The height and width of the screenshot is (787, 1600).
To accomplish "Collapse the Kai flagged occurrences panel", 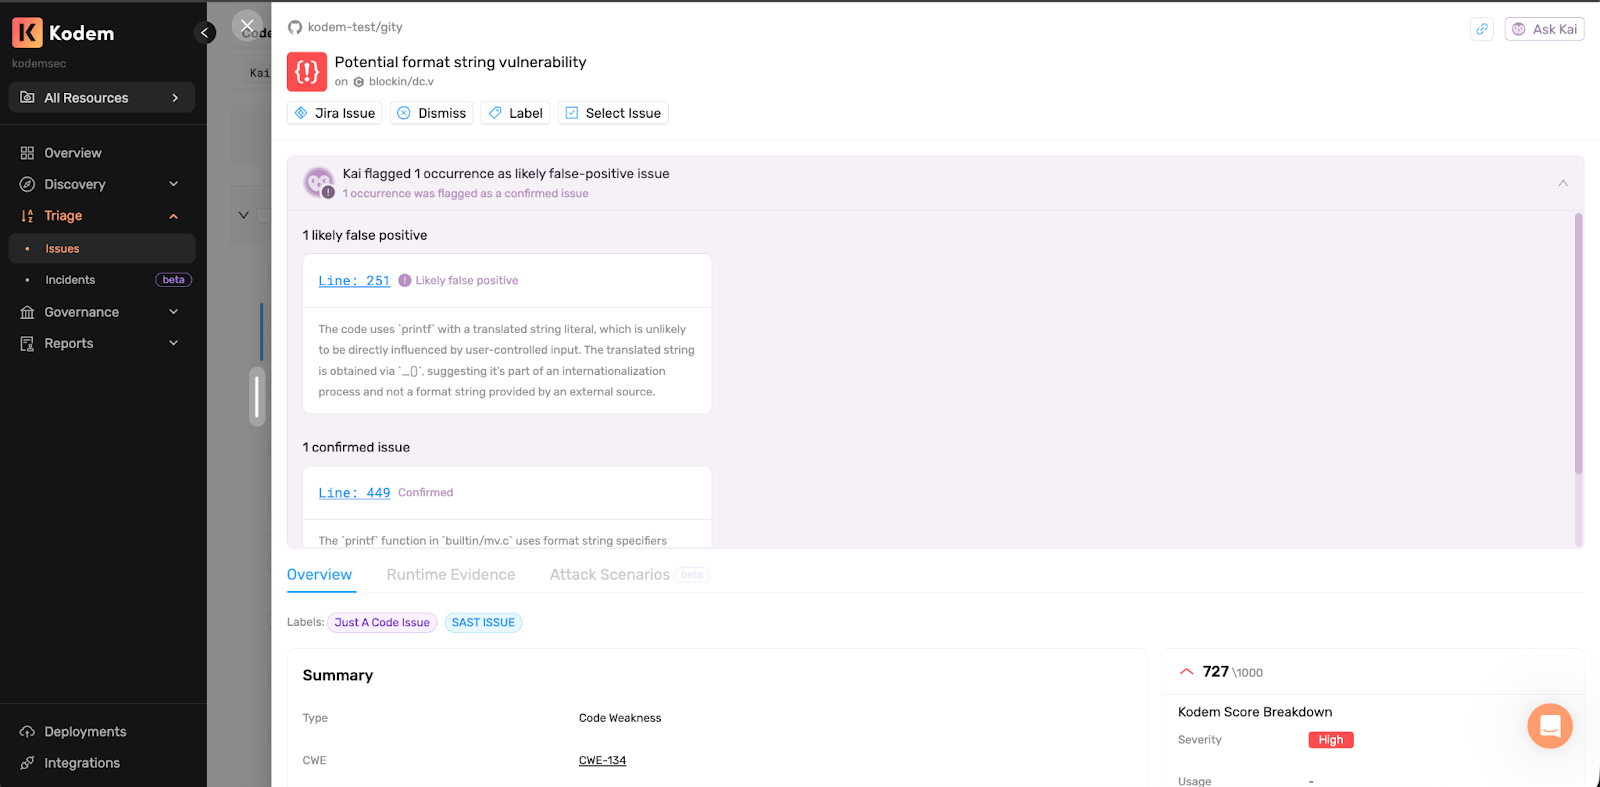I will click(x=1563, y=183).
